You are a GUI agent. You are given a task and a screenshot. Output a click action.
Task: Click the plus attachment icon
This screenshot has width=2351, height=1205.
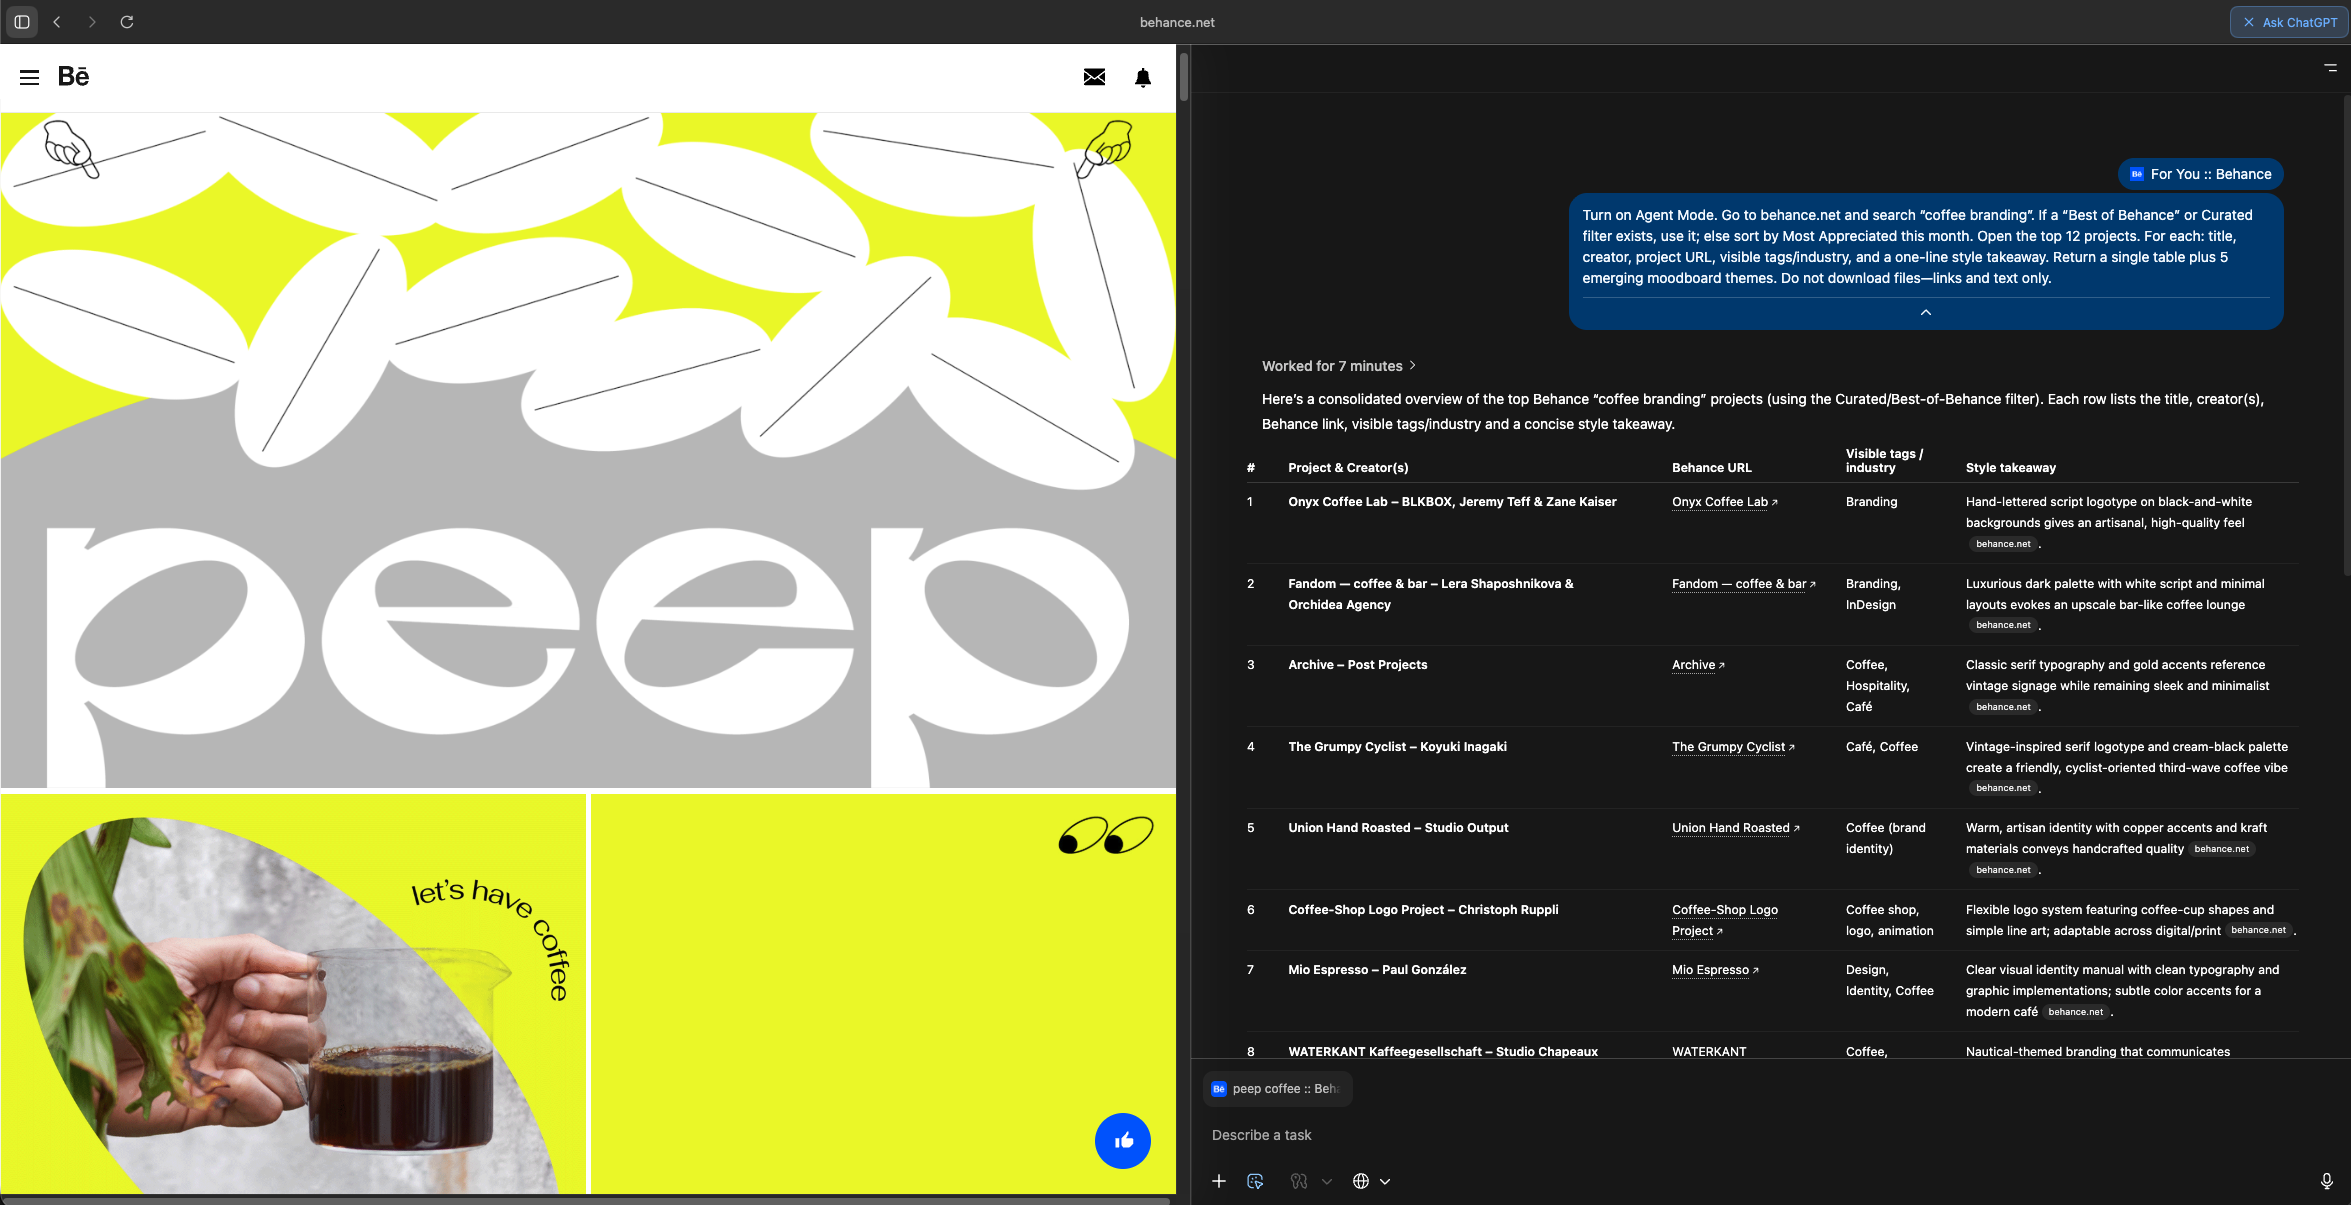[1219, 1181]
